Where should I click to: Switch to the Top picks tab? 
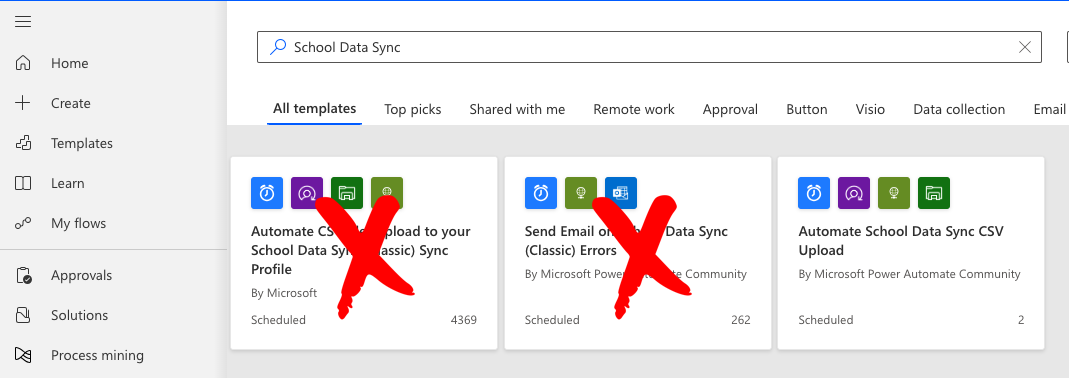coord(412,109)
